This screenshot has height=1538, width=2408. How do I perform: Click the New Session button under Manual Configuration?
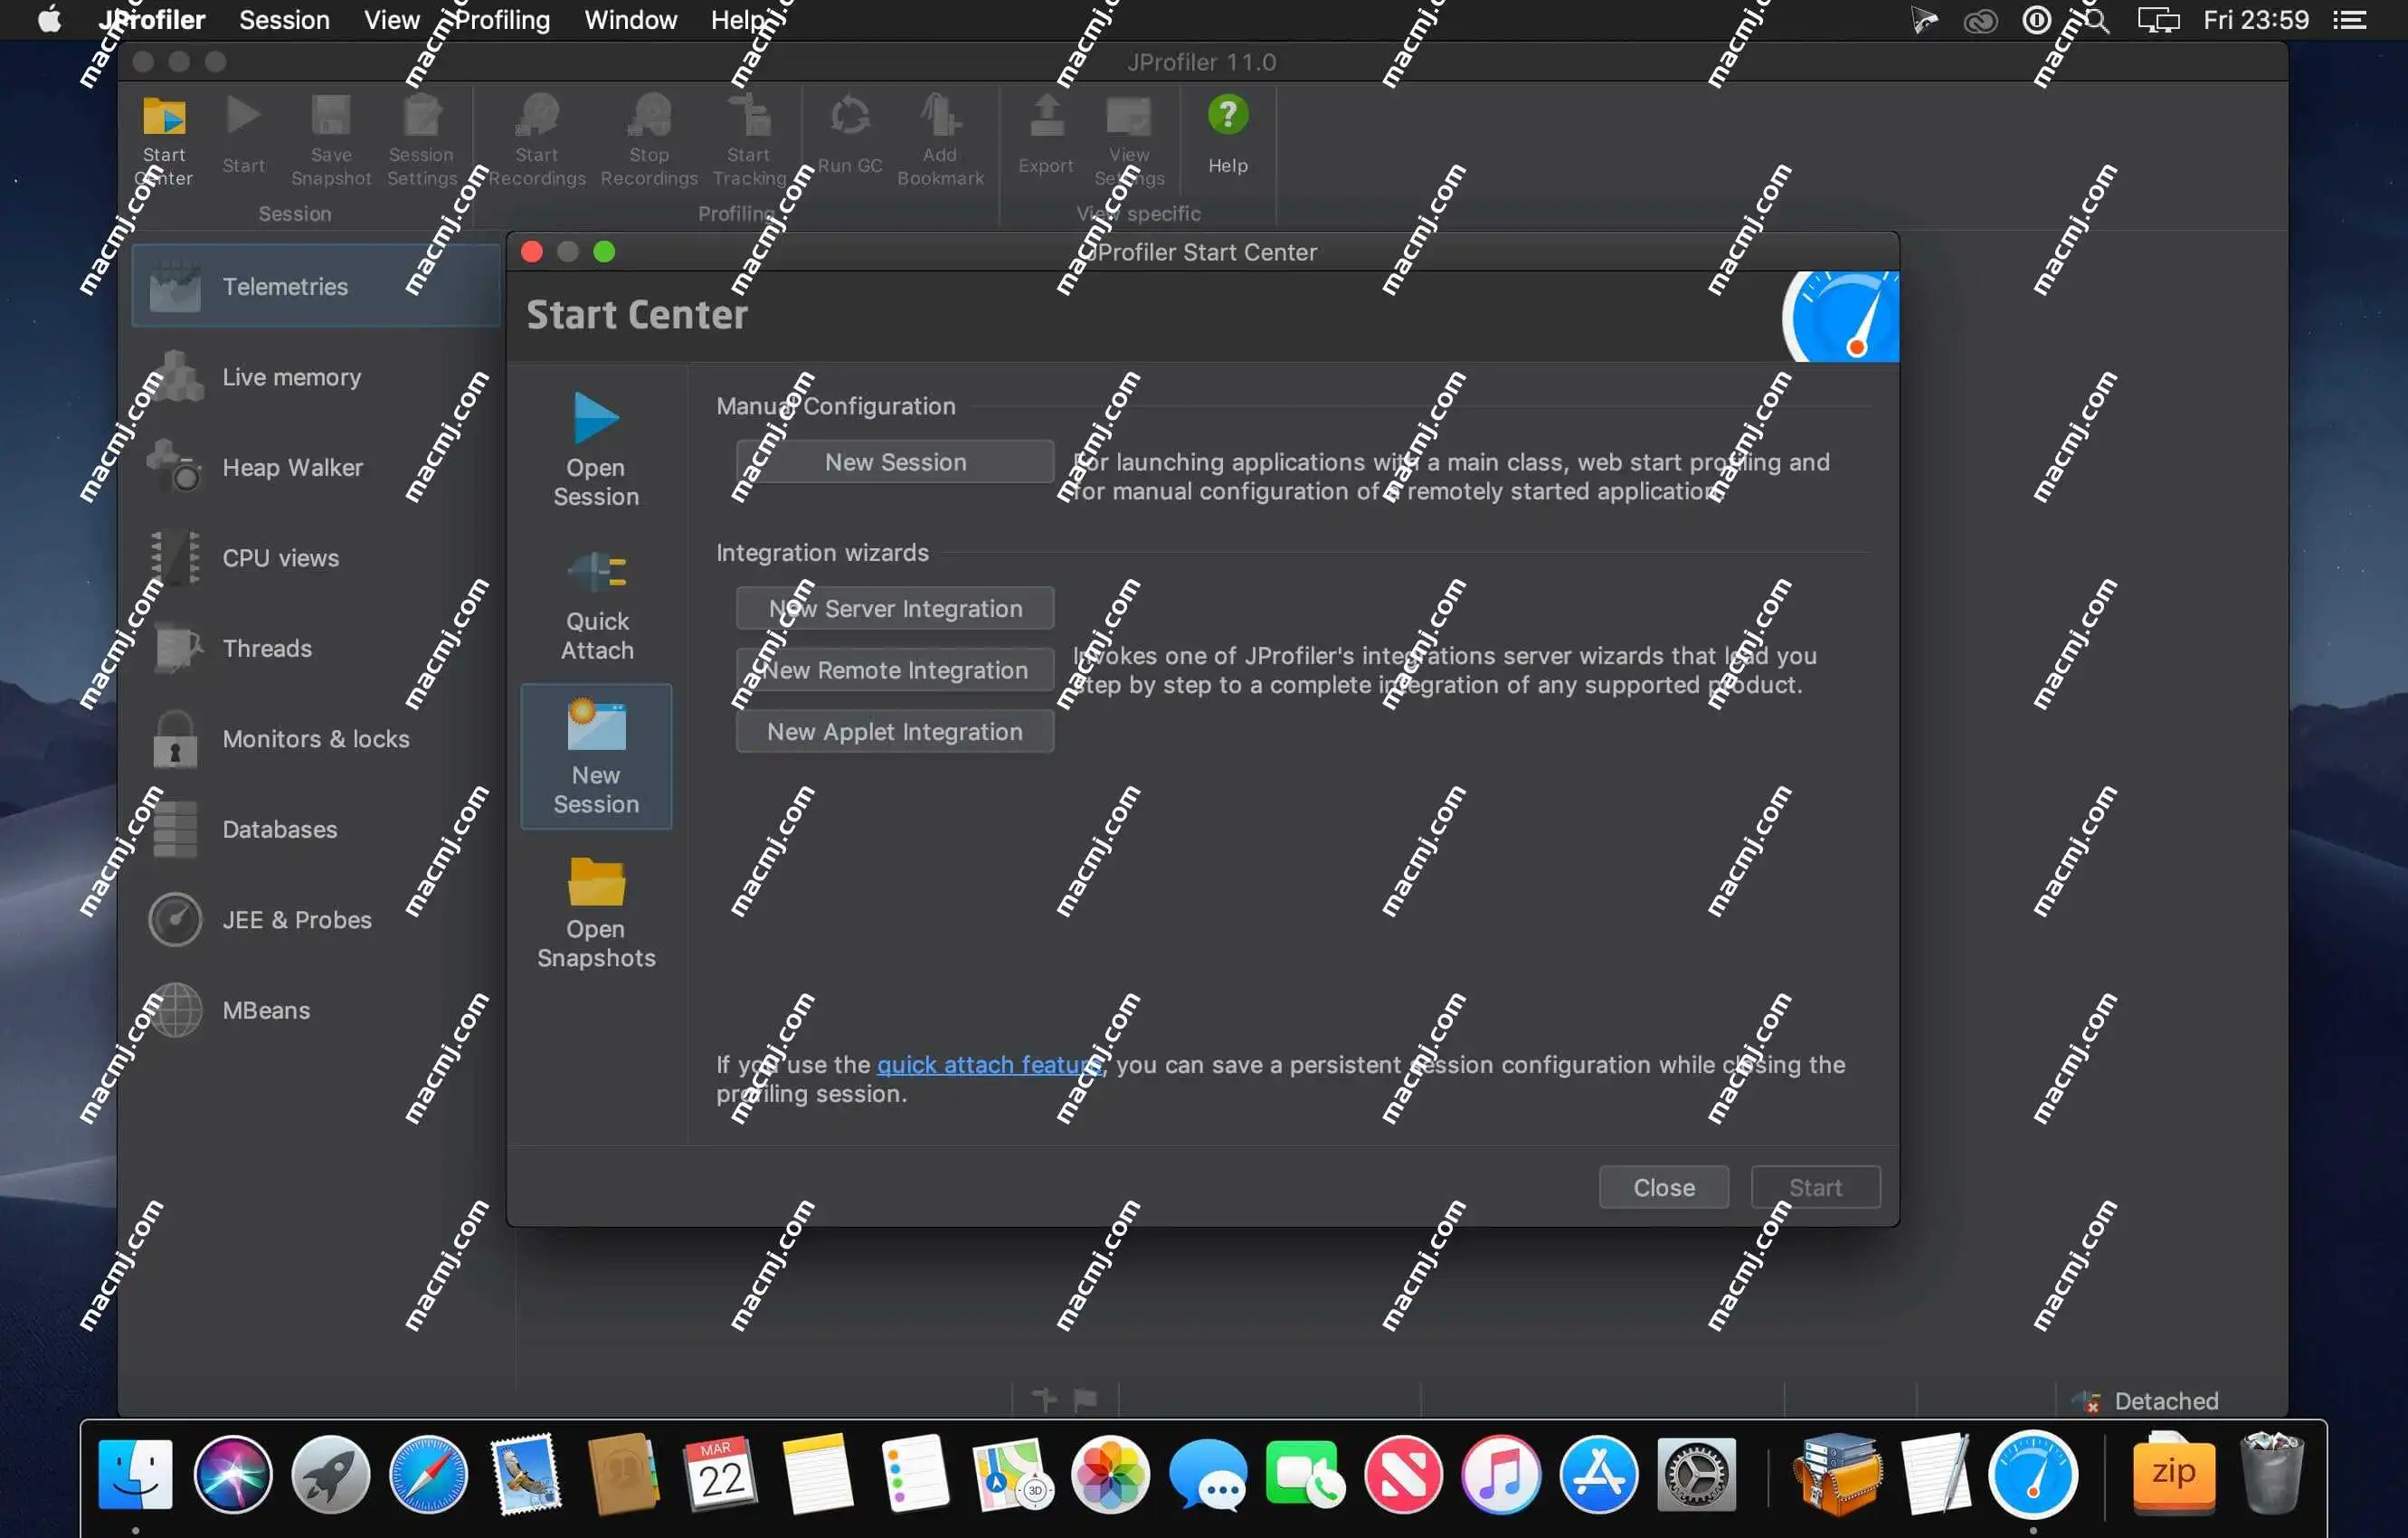pyautogui.click(x=895, y=462)
